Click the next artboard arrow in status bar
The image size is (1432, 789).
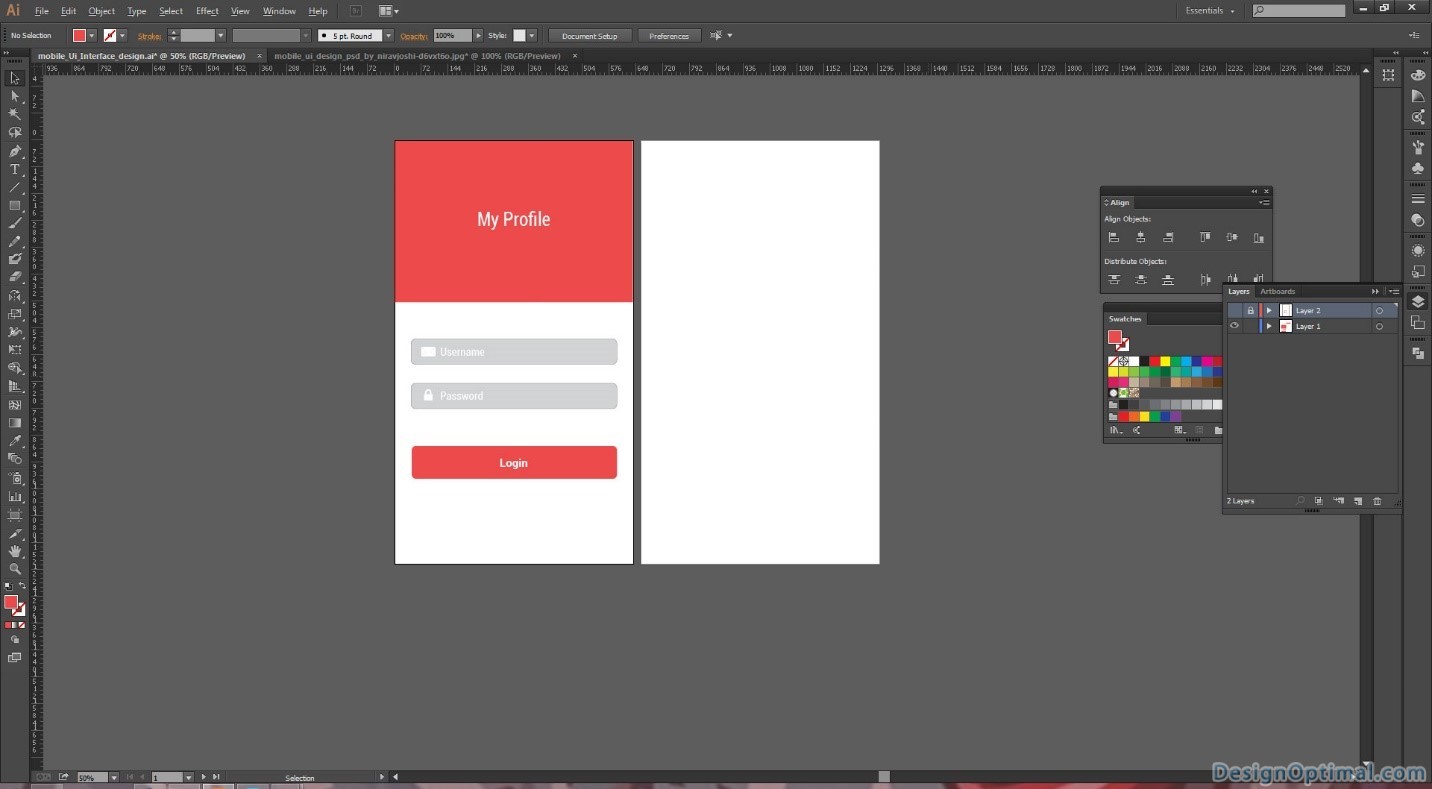tap(204, 777)
